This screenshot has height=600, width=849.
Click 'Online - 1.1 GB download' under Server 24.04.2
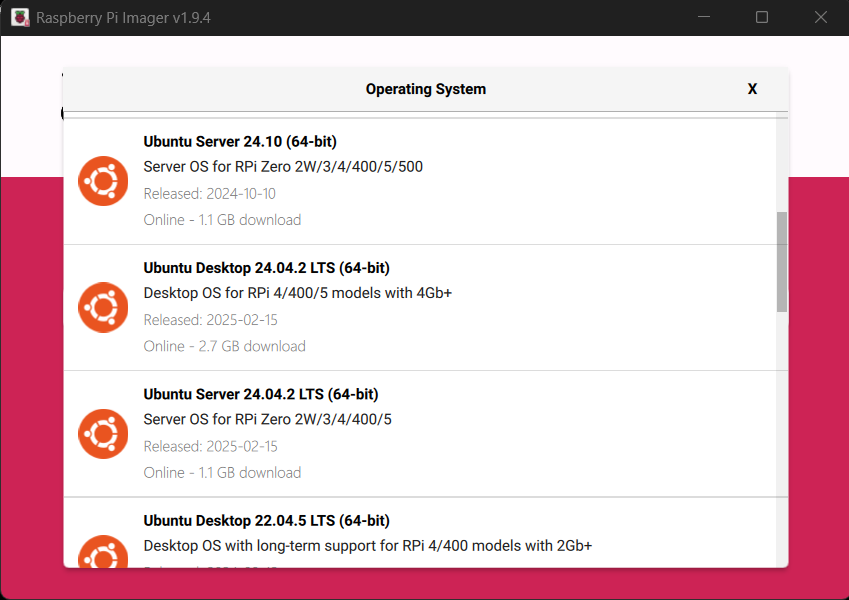point(222,472)
